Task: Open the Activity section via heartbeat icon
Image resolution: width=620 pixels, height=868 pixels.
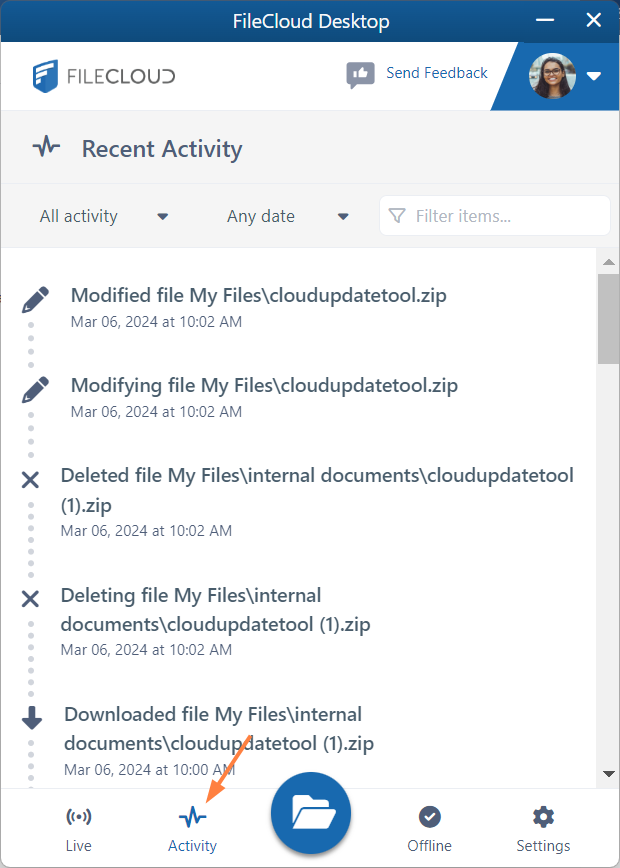Action: pos(192,815)
